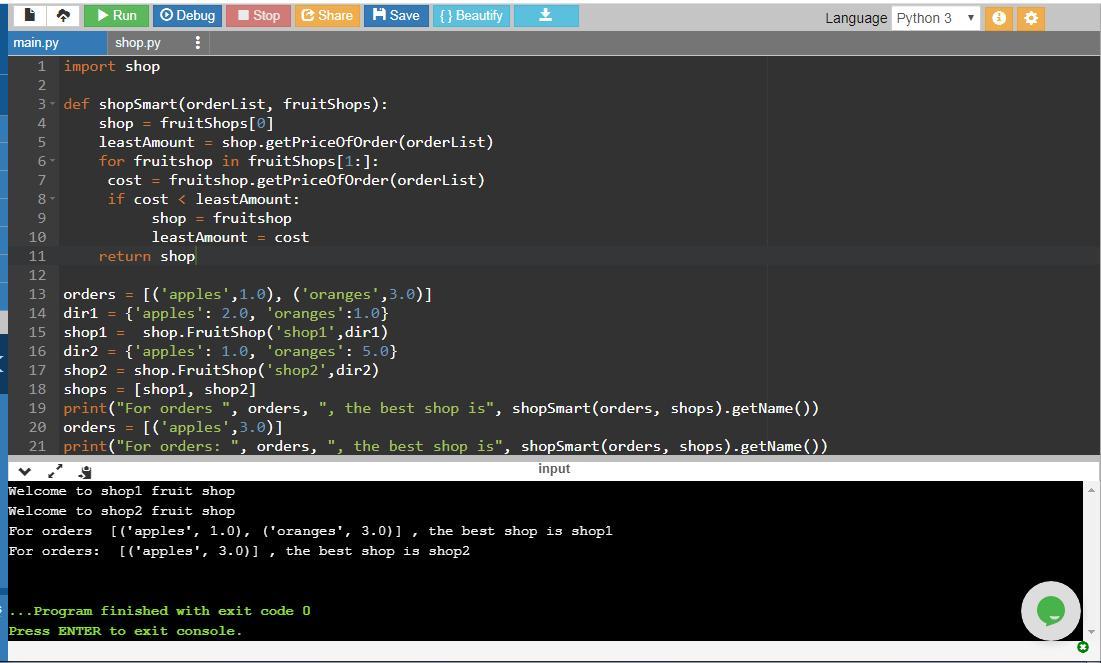This screenshot has height=663, width=1101.
Task: Run the program with the green Run button
Action: point(115,16)
